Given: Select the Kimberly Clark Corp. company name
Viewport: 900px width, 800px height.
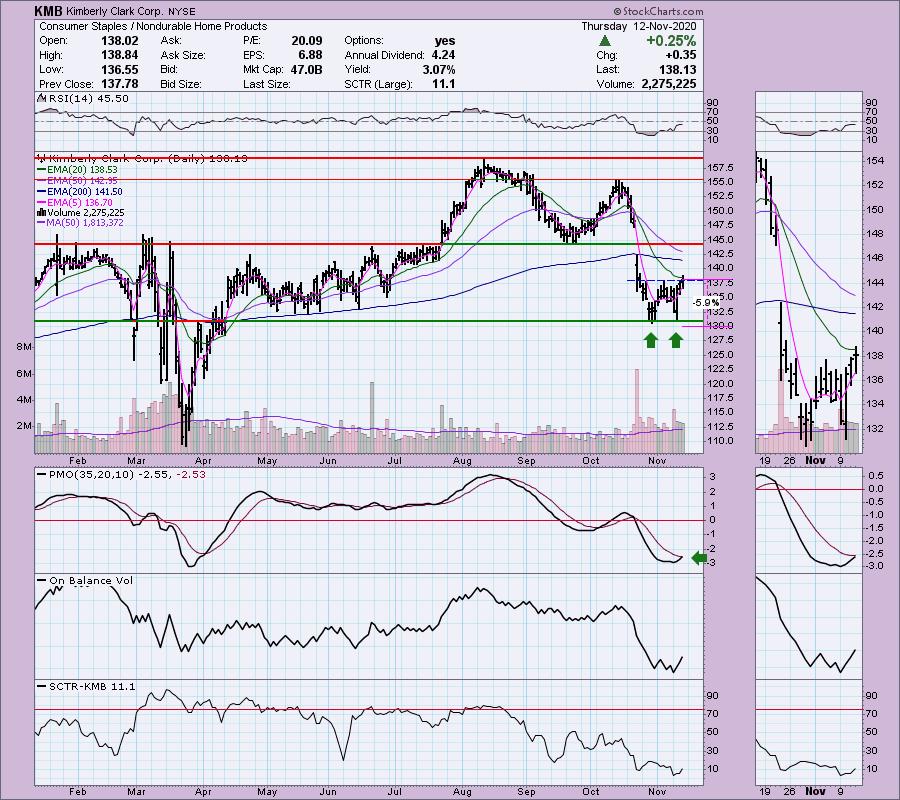Looking at the screenshot, I should pyautogui.click(x=115, y=11).
